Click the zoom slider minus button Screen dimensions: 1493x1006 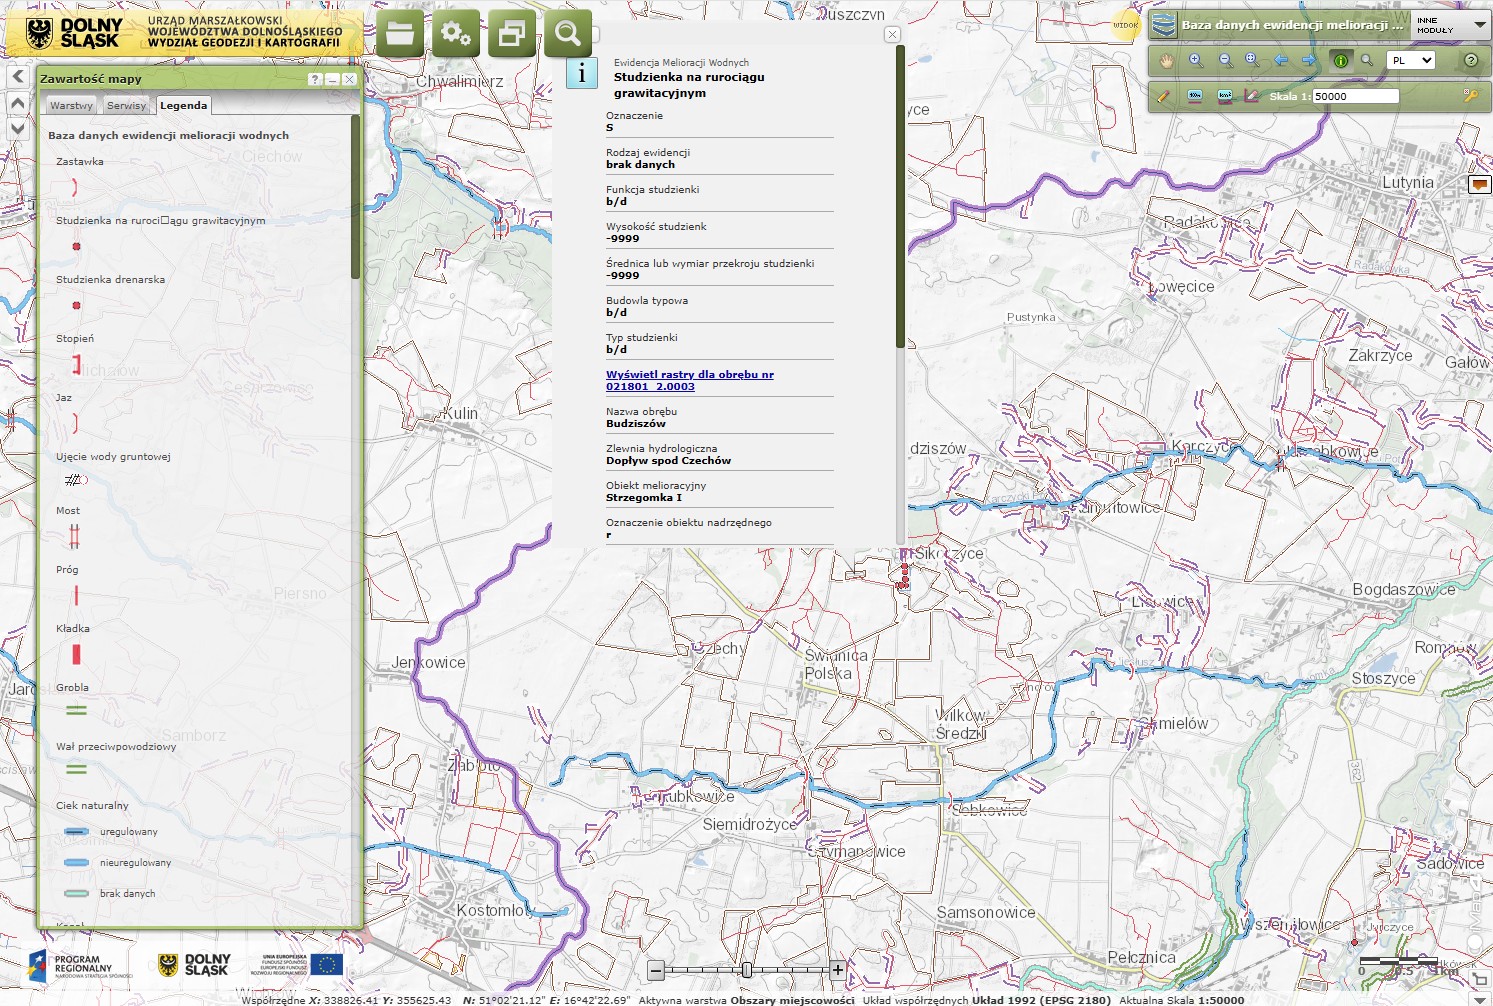656,970
